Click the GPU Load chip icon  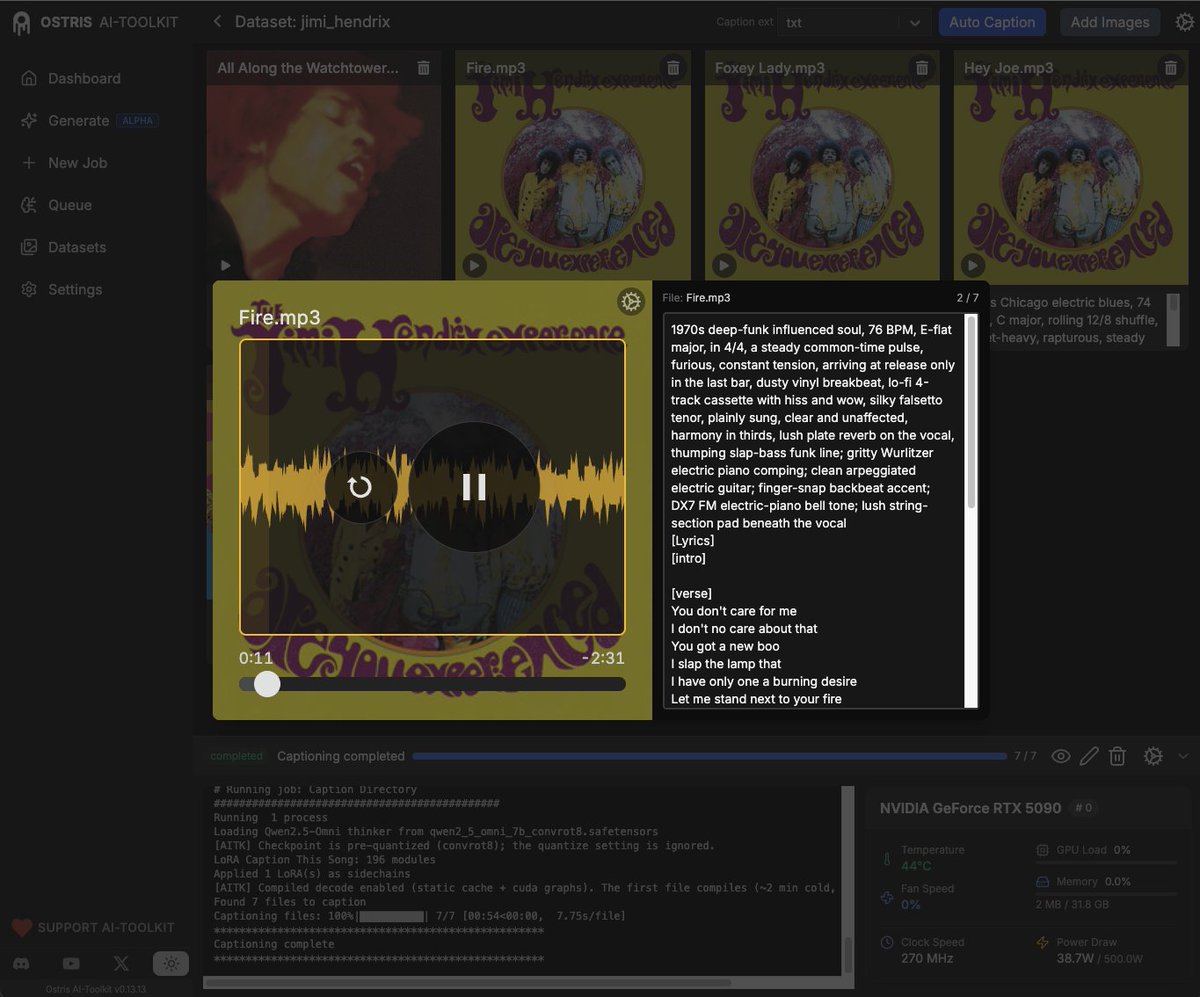[x=1042, y=850]
